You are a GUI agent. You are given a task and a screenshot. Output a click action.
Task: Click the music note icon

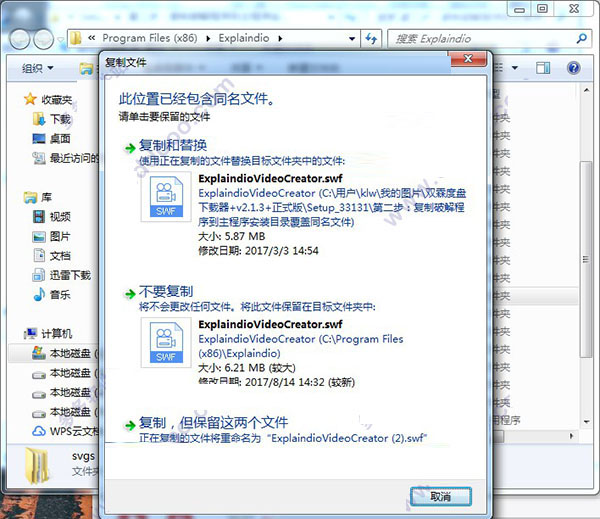[39, 294]
